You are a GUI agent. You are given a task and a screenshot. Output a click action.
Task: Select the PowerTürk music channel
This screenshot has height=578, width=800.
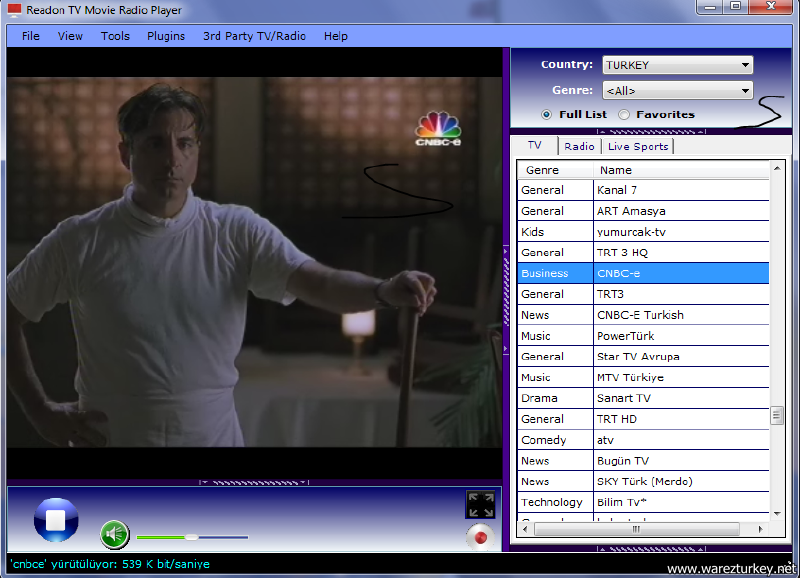[643, 336]
